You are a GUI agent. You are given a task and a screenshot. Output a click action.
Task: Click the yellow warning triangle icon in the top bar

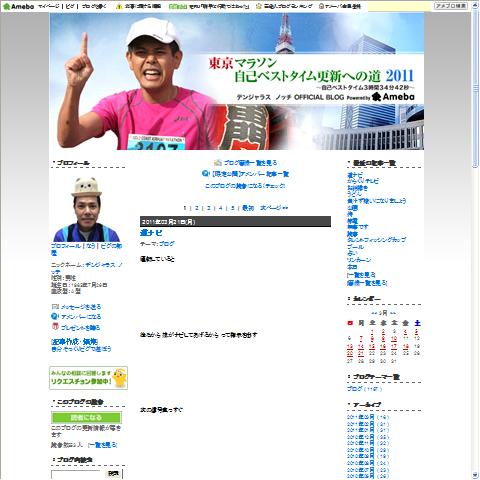(x=119, y=6)
